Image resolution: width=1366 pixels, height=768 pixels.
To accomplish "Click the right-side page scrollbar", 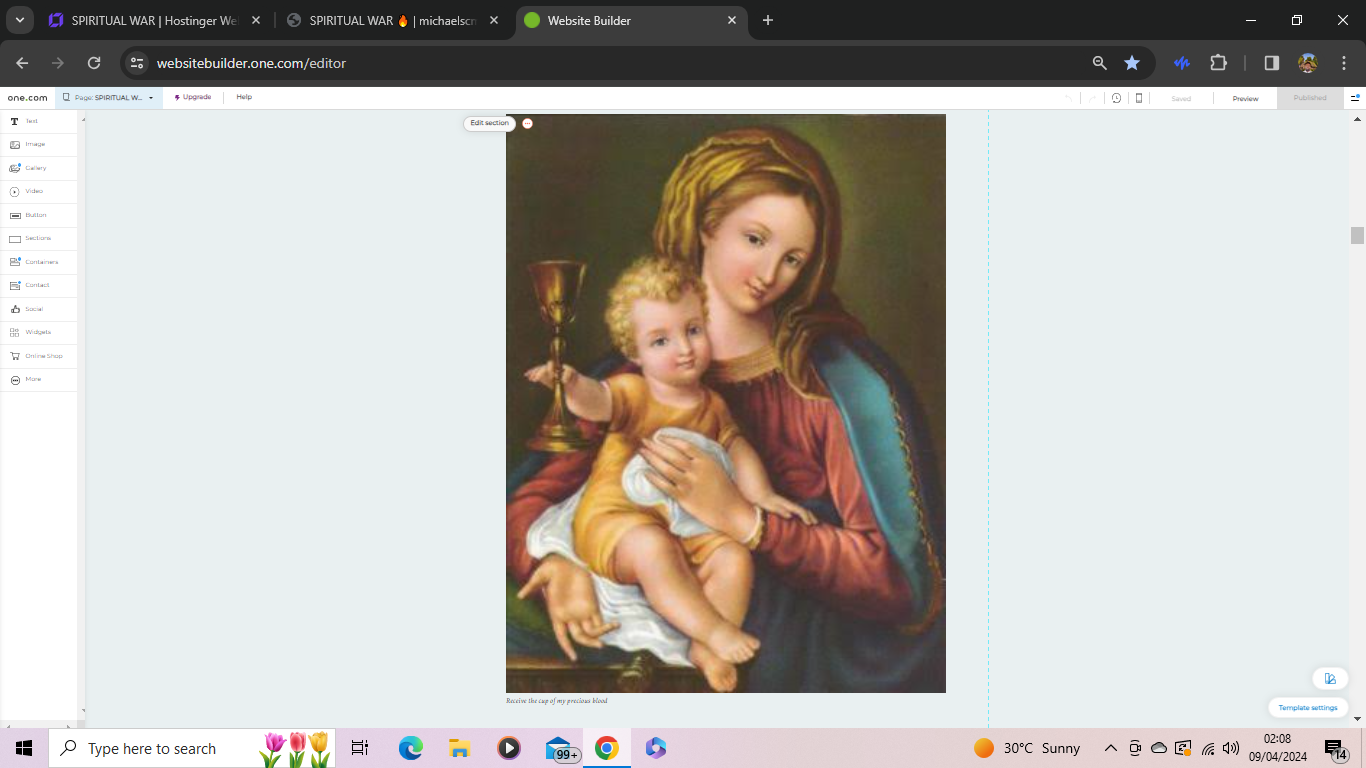I will click(x=1357, y=236).
